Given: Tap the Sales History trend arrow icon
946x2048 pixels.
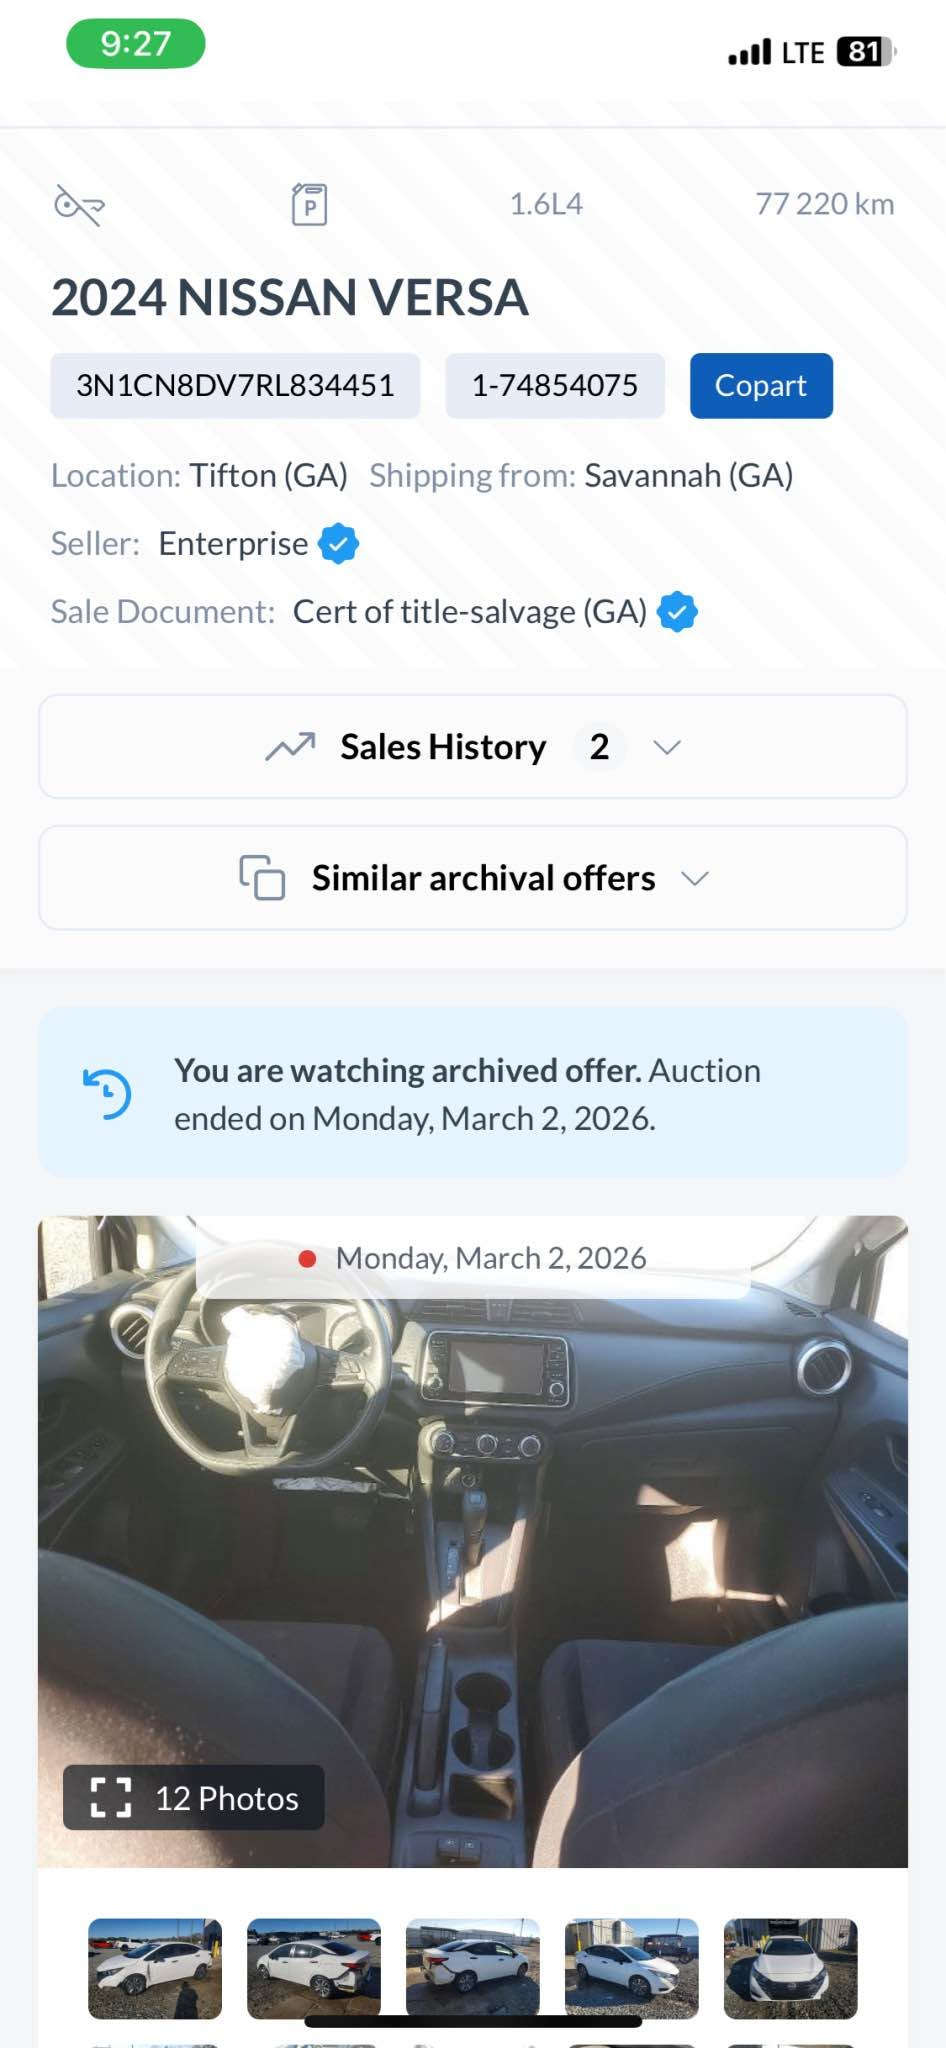Looking at the screenshot, I should 290,747.
